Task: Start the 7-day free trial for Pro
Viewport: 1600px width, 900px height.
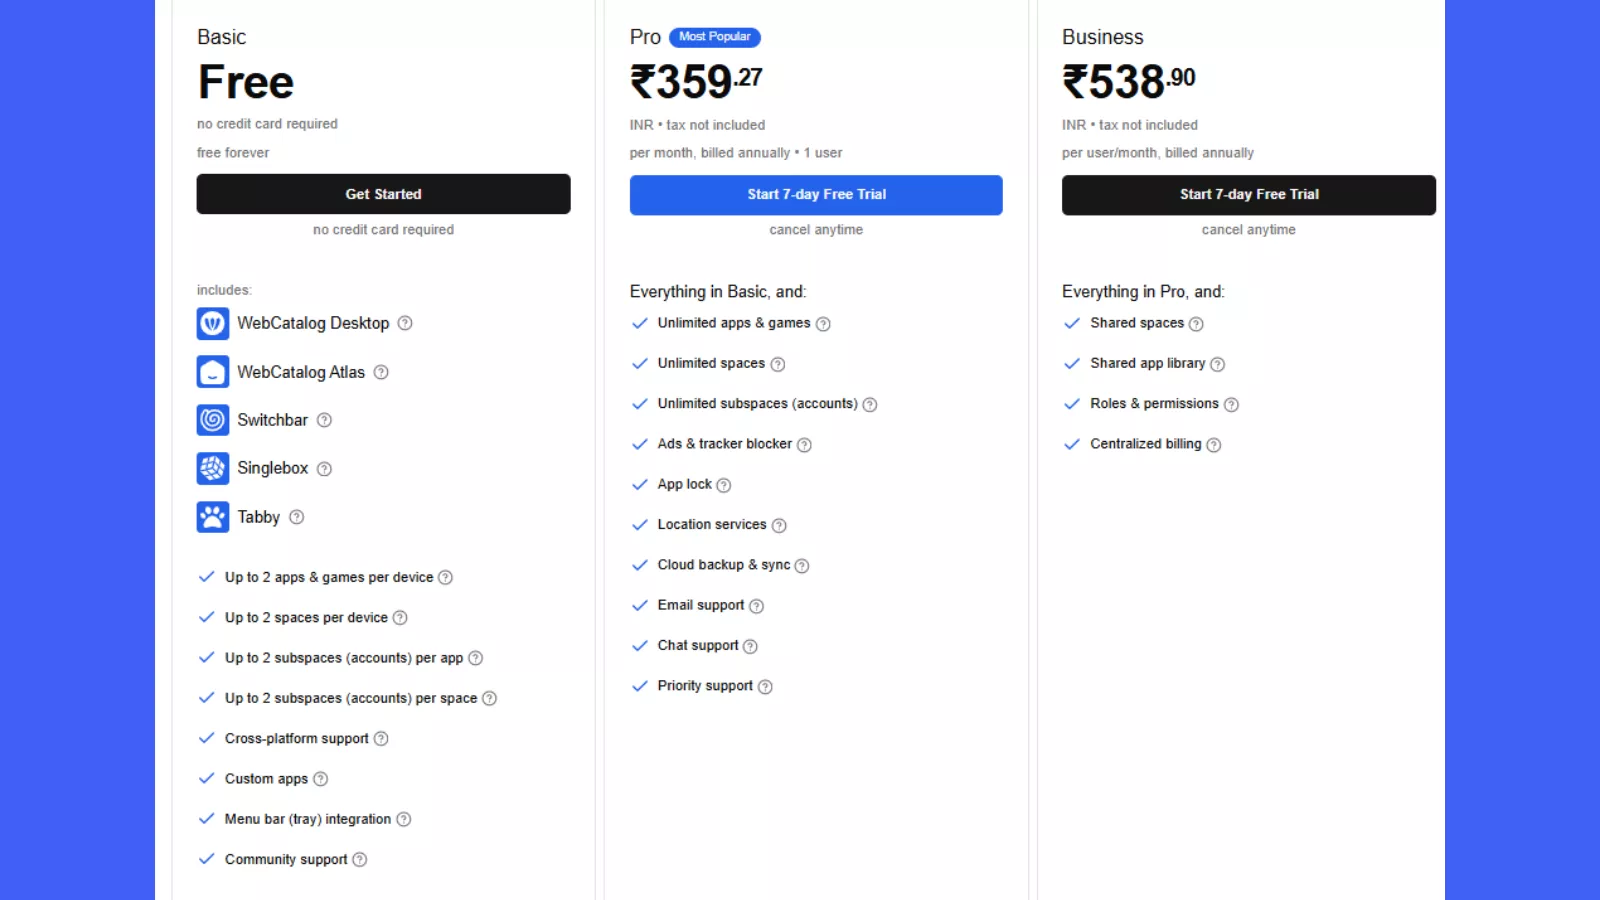Action: 816,194
